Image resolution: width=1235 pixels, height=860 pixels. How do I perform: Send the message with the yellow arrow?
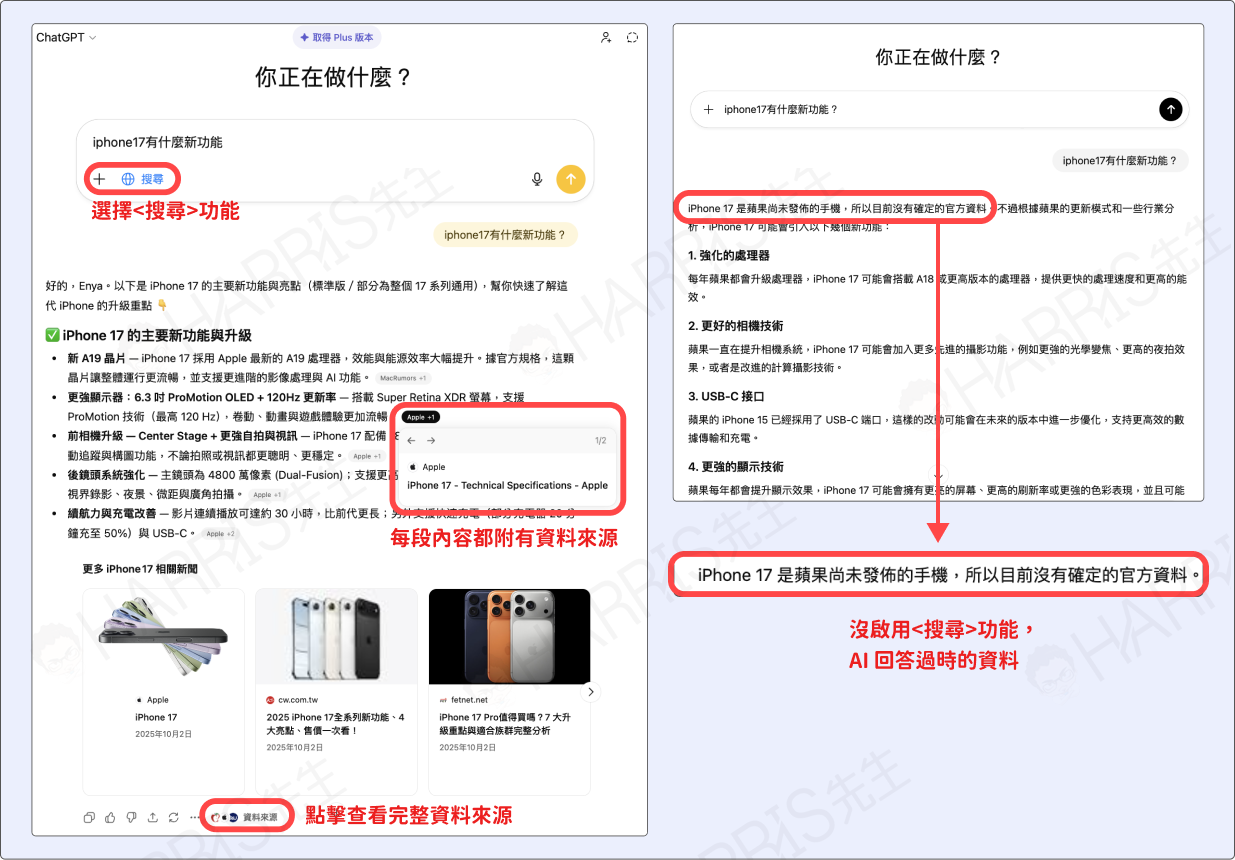[570, 178]
